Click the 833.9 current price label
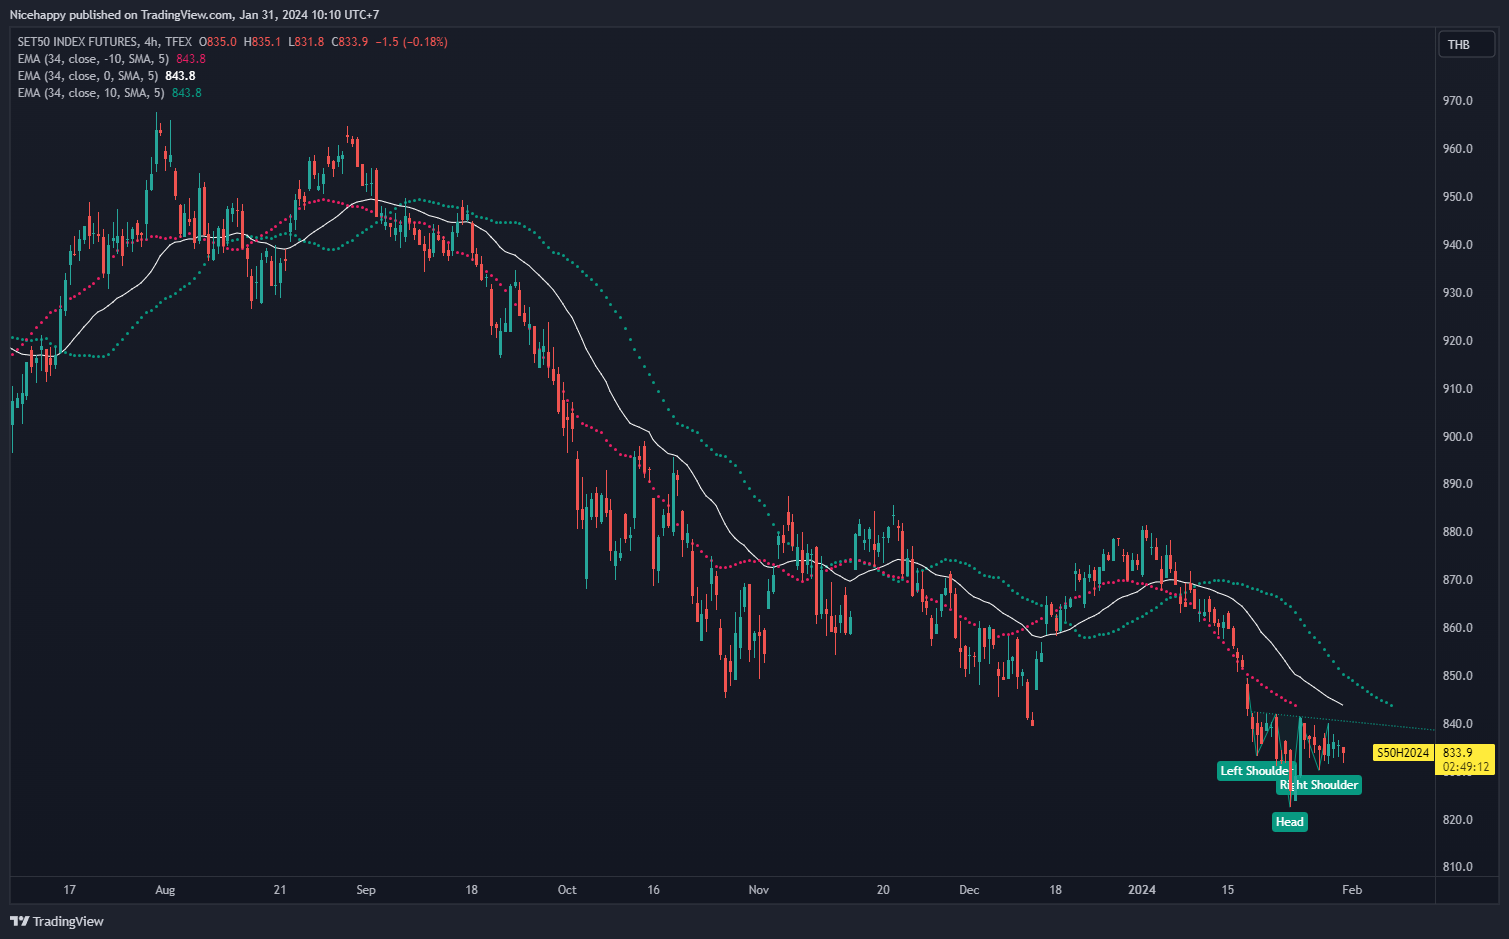Image resolution: width=1509 pixels, height=939 pixels. coord(1457,753)
